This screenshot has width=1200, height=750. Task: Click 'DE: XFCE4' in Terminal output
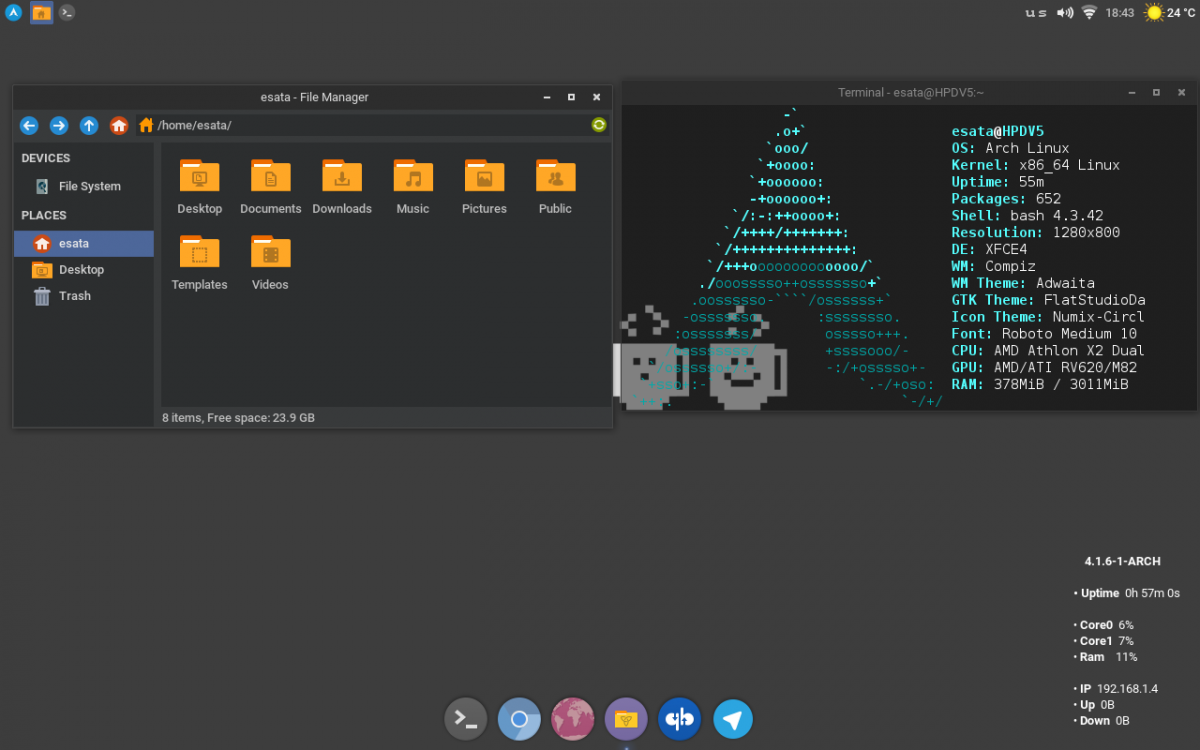coord(989,250)
